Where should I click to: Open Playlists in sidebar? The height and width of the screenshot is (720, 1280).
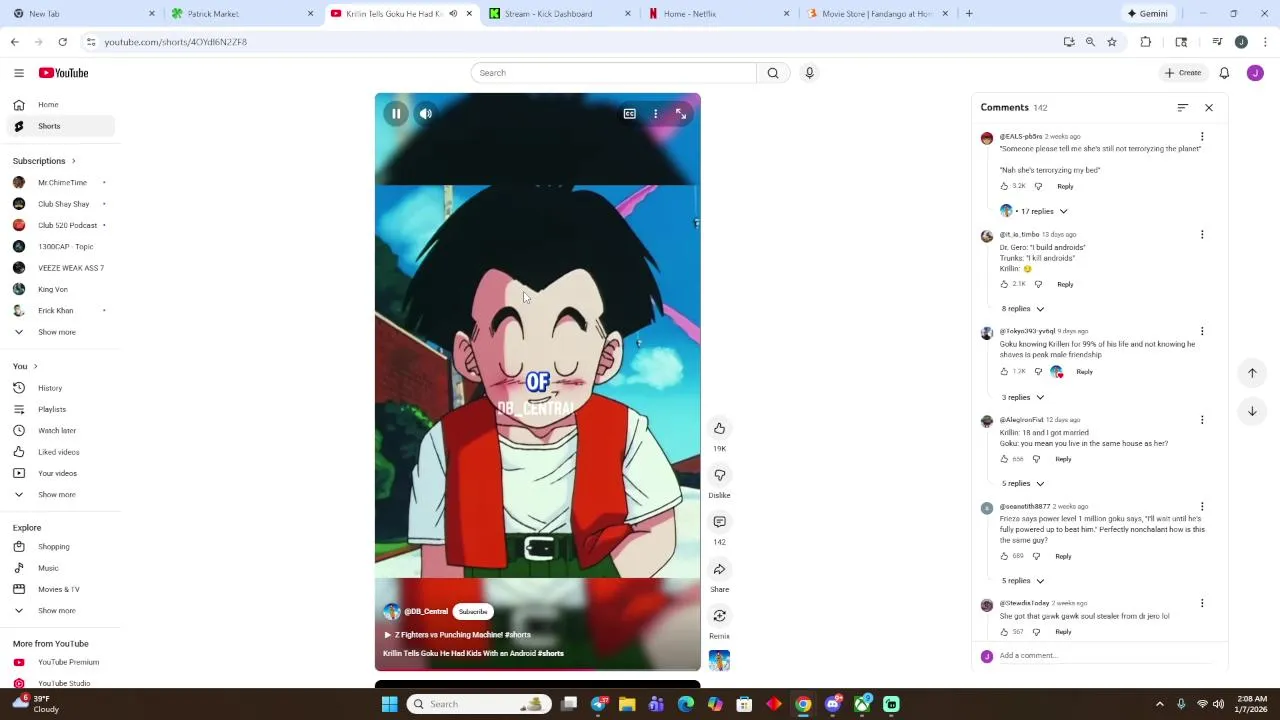(x=60, y=409)
